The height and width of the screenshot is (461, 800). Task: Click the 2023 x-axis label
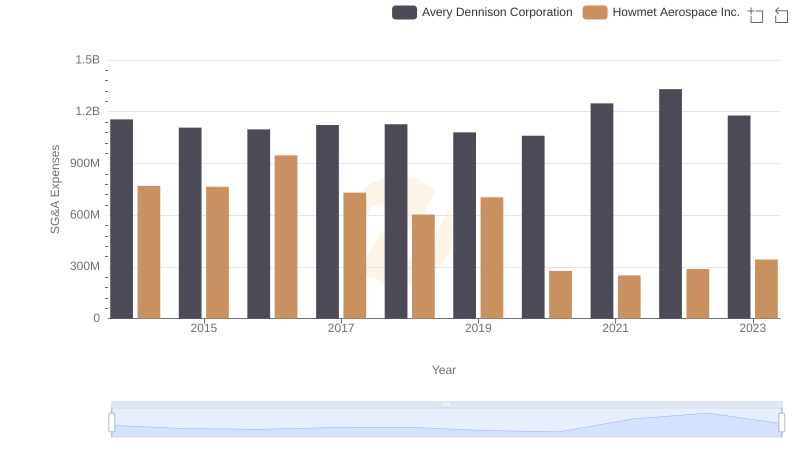[x=753, y=328]
